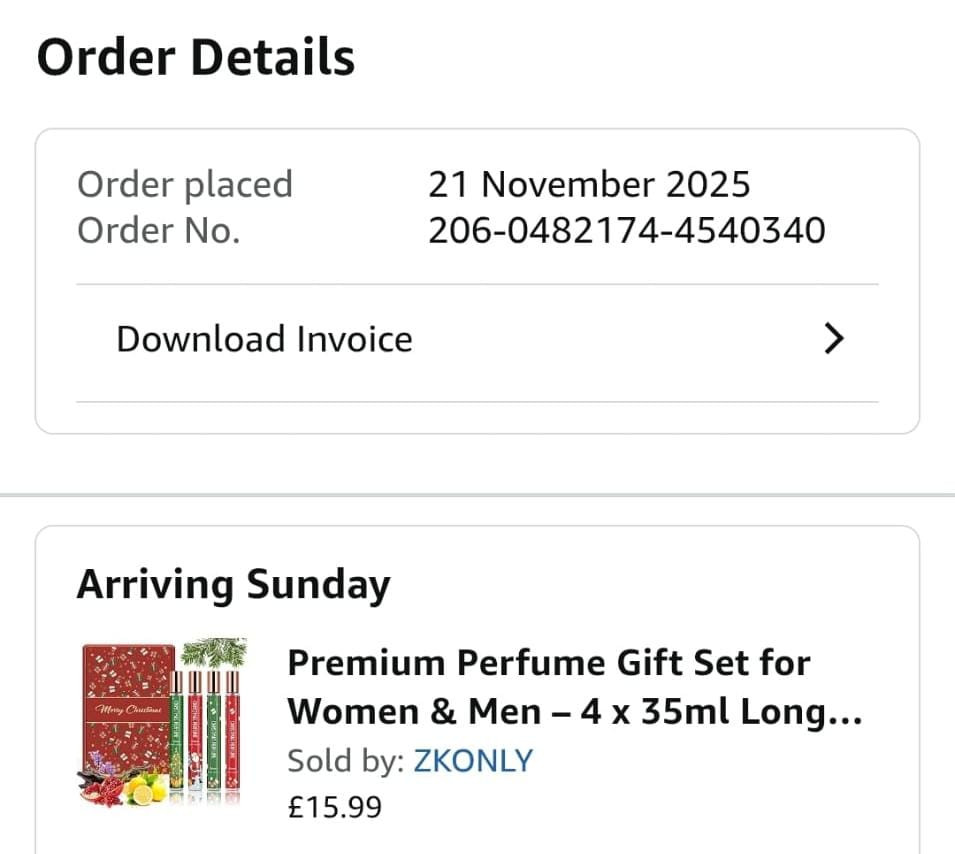The image size is (955, 854).
Task: Click the Order No. label
Action: click(x=159, y=231)
